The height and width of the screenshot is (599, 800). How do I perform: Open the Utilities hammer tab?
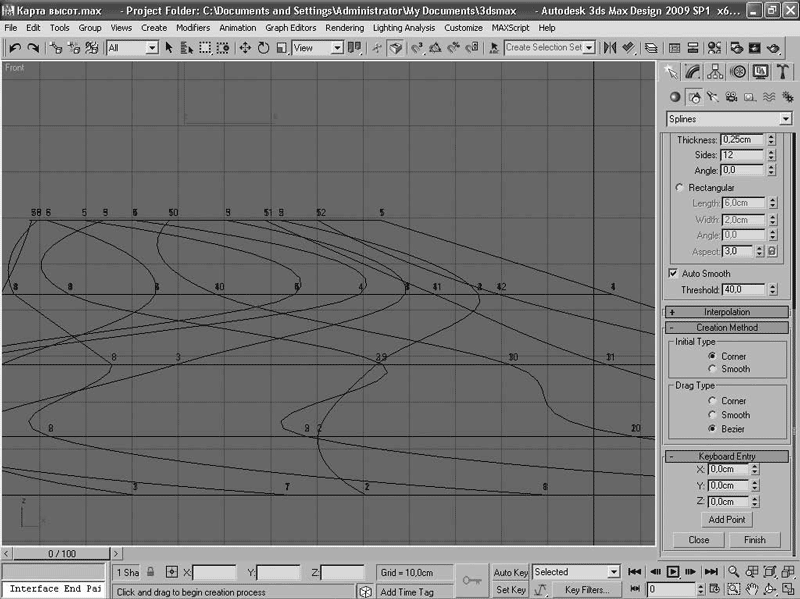coord(783,71)
